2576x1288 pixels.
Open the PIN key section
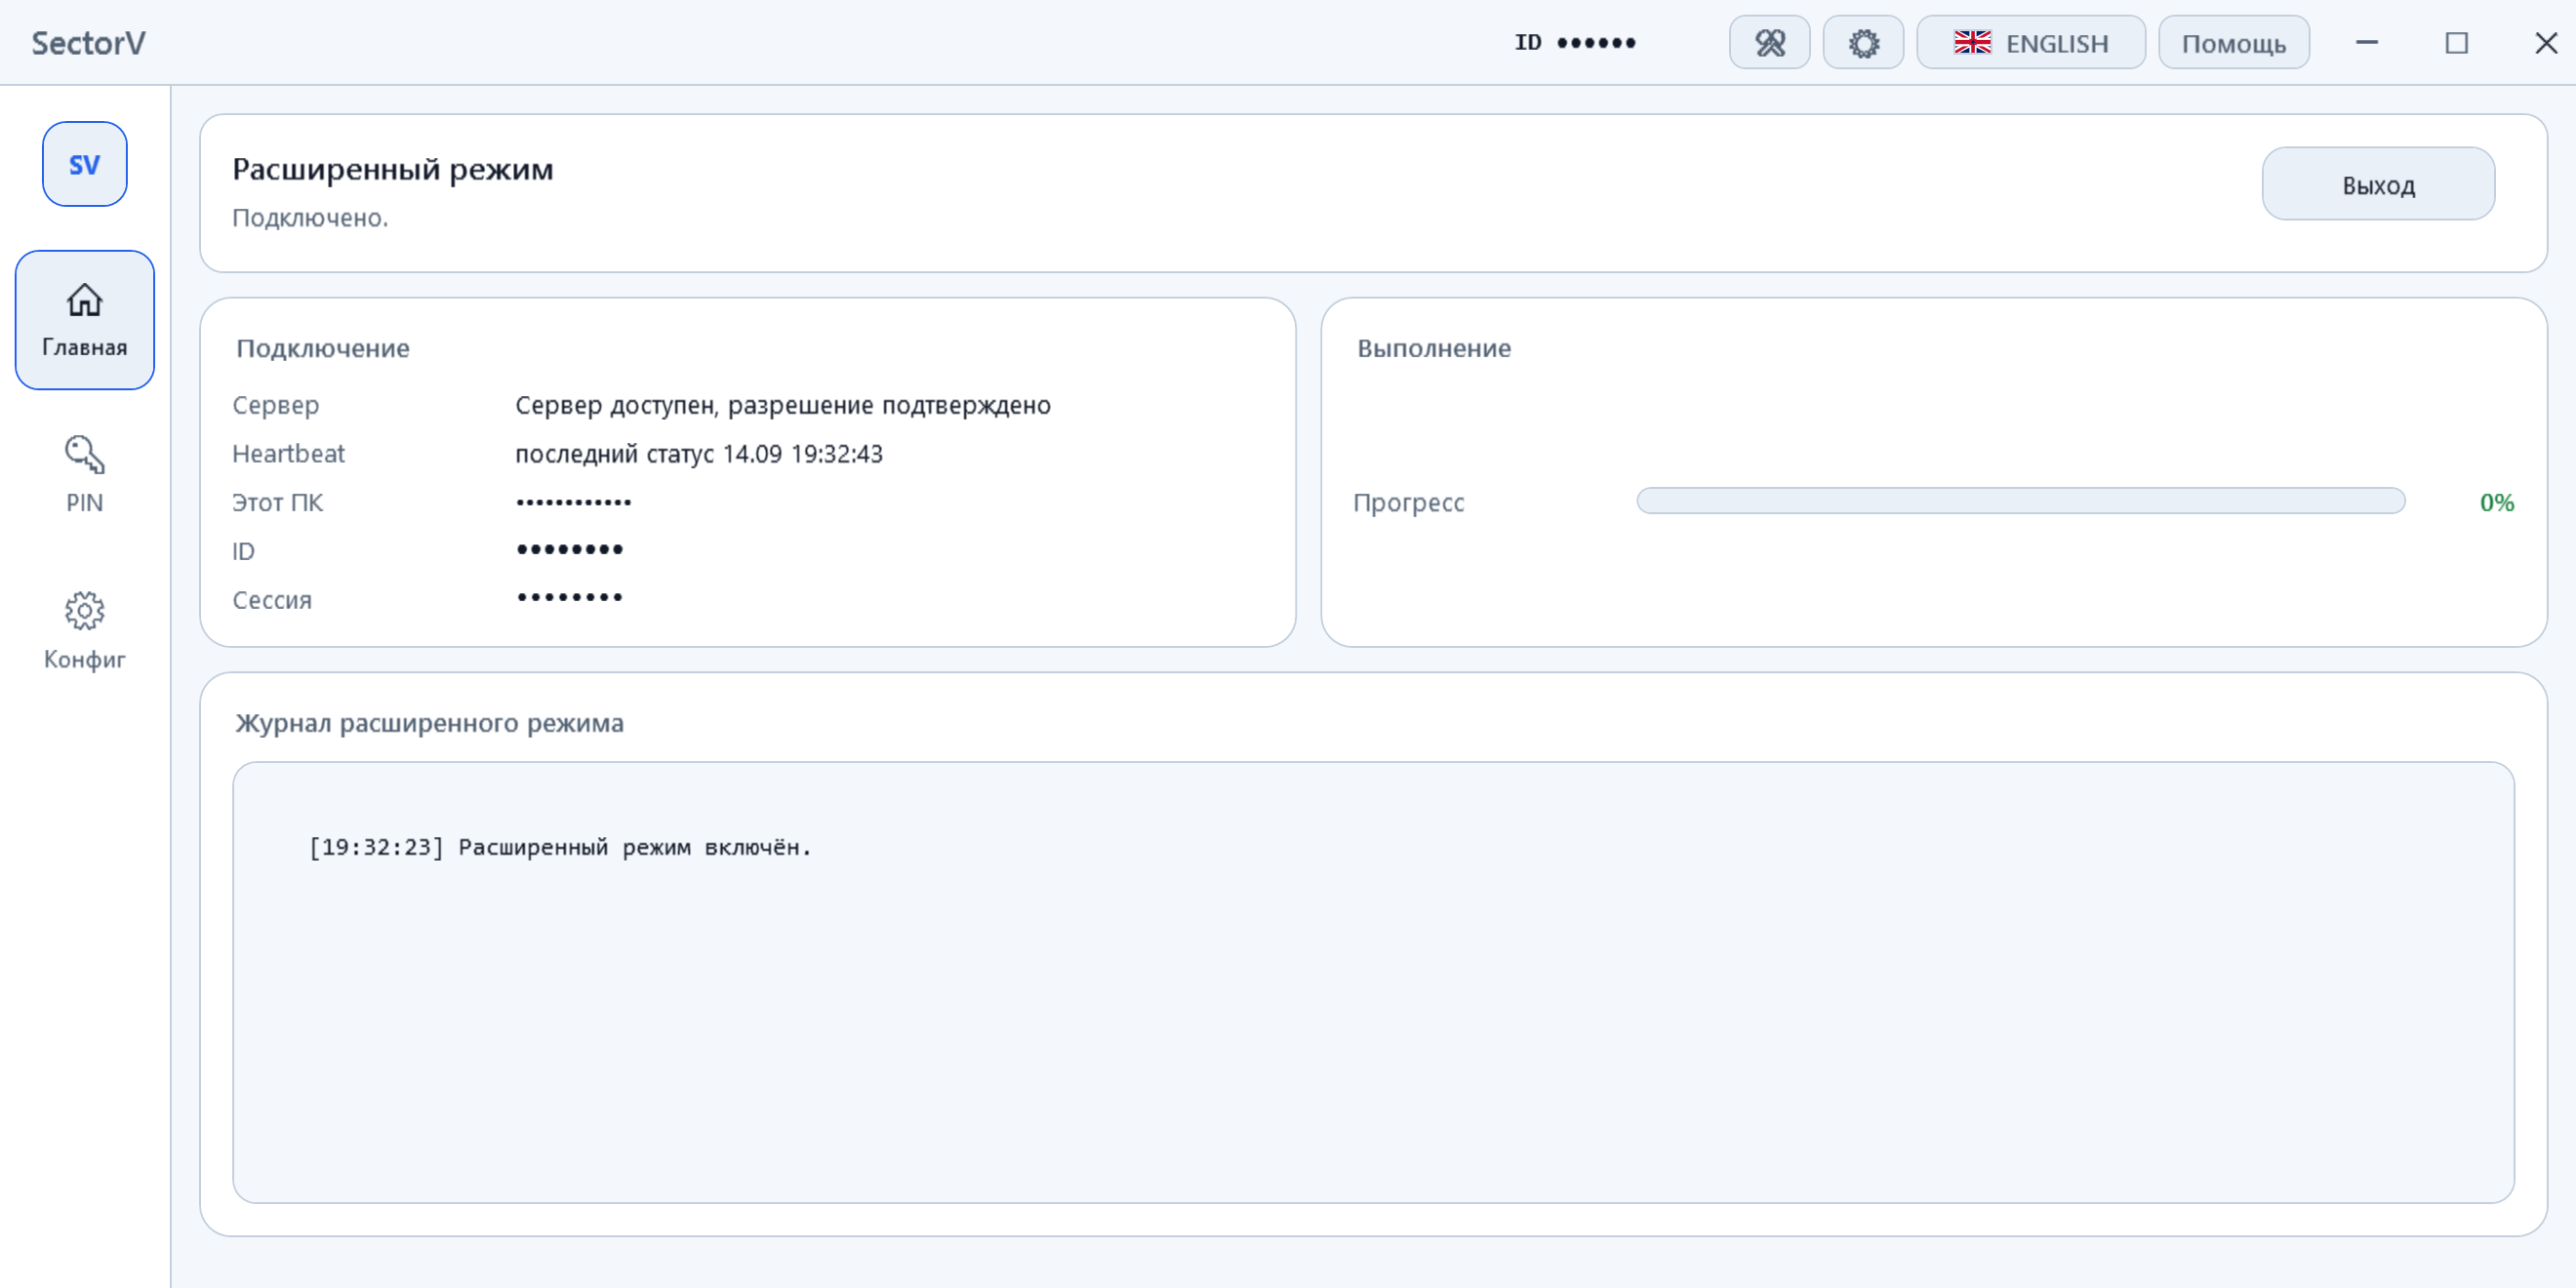point(85,475)
